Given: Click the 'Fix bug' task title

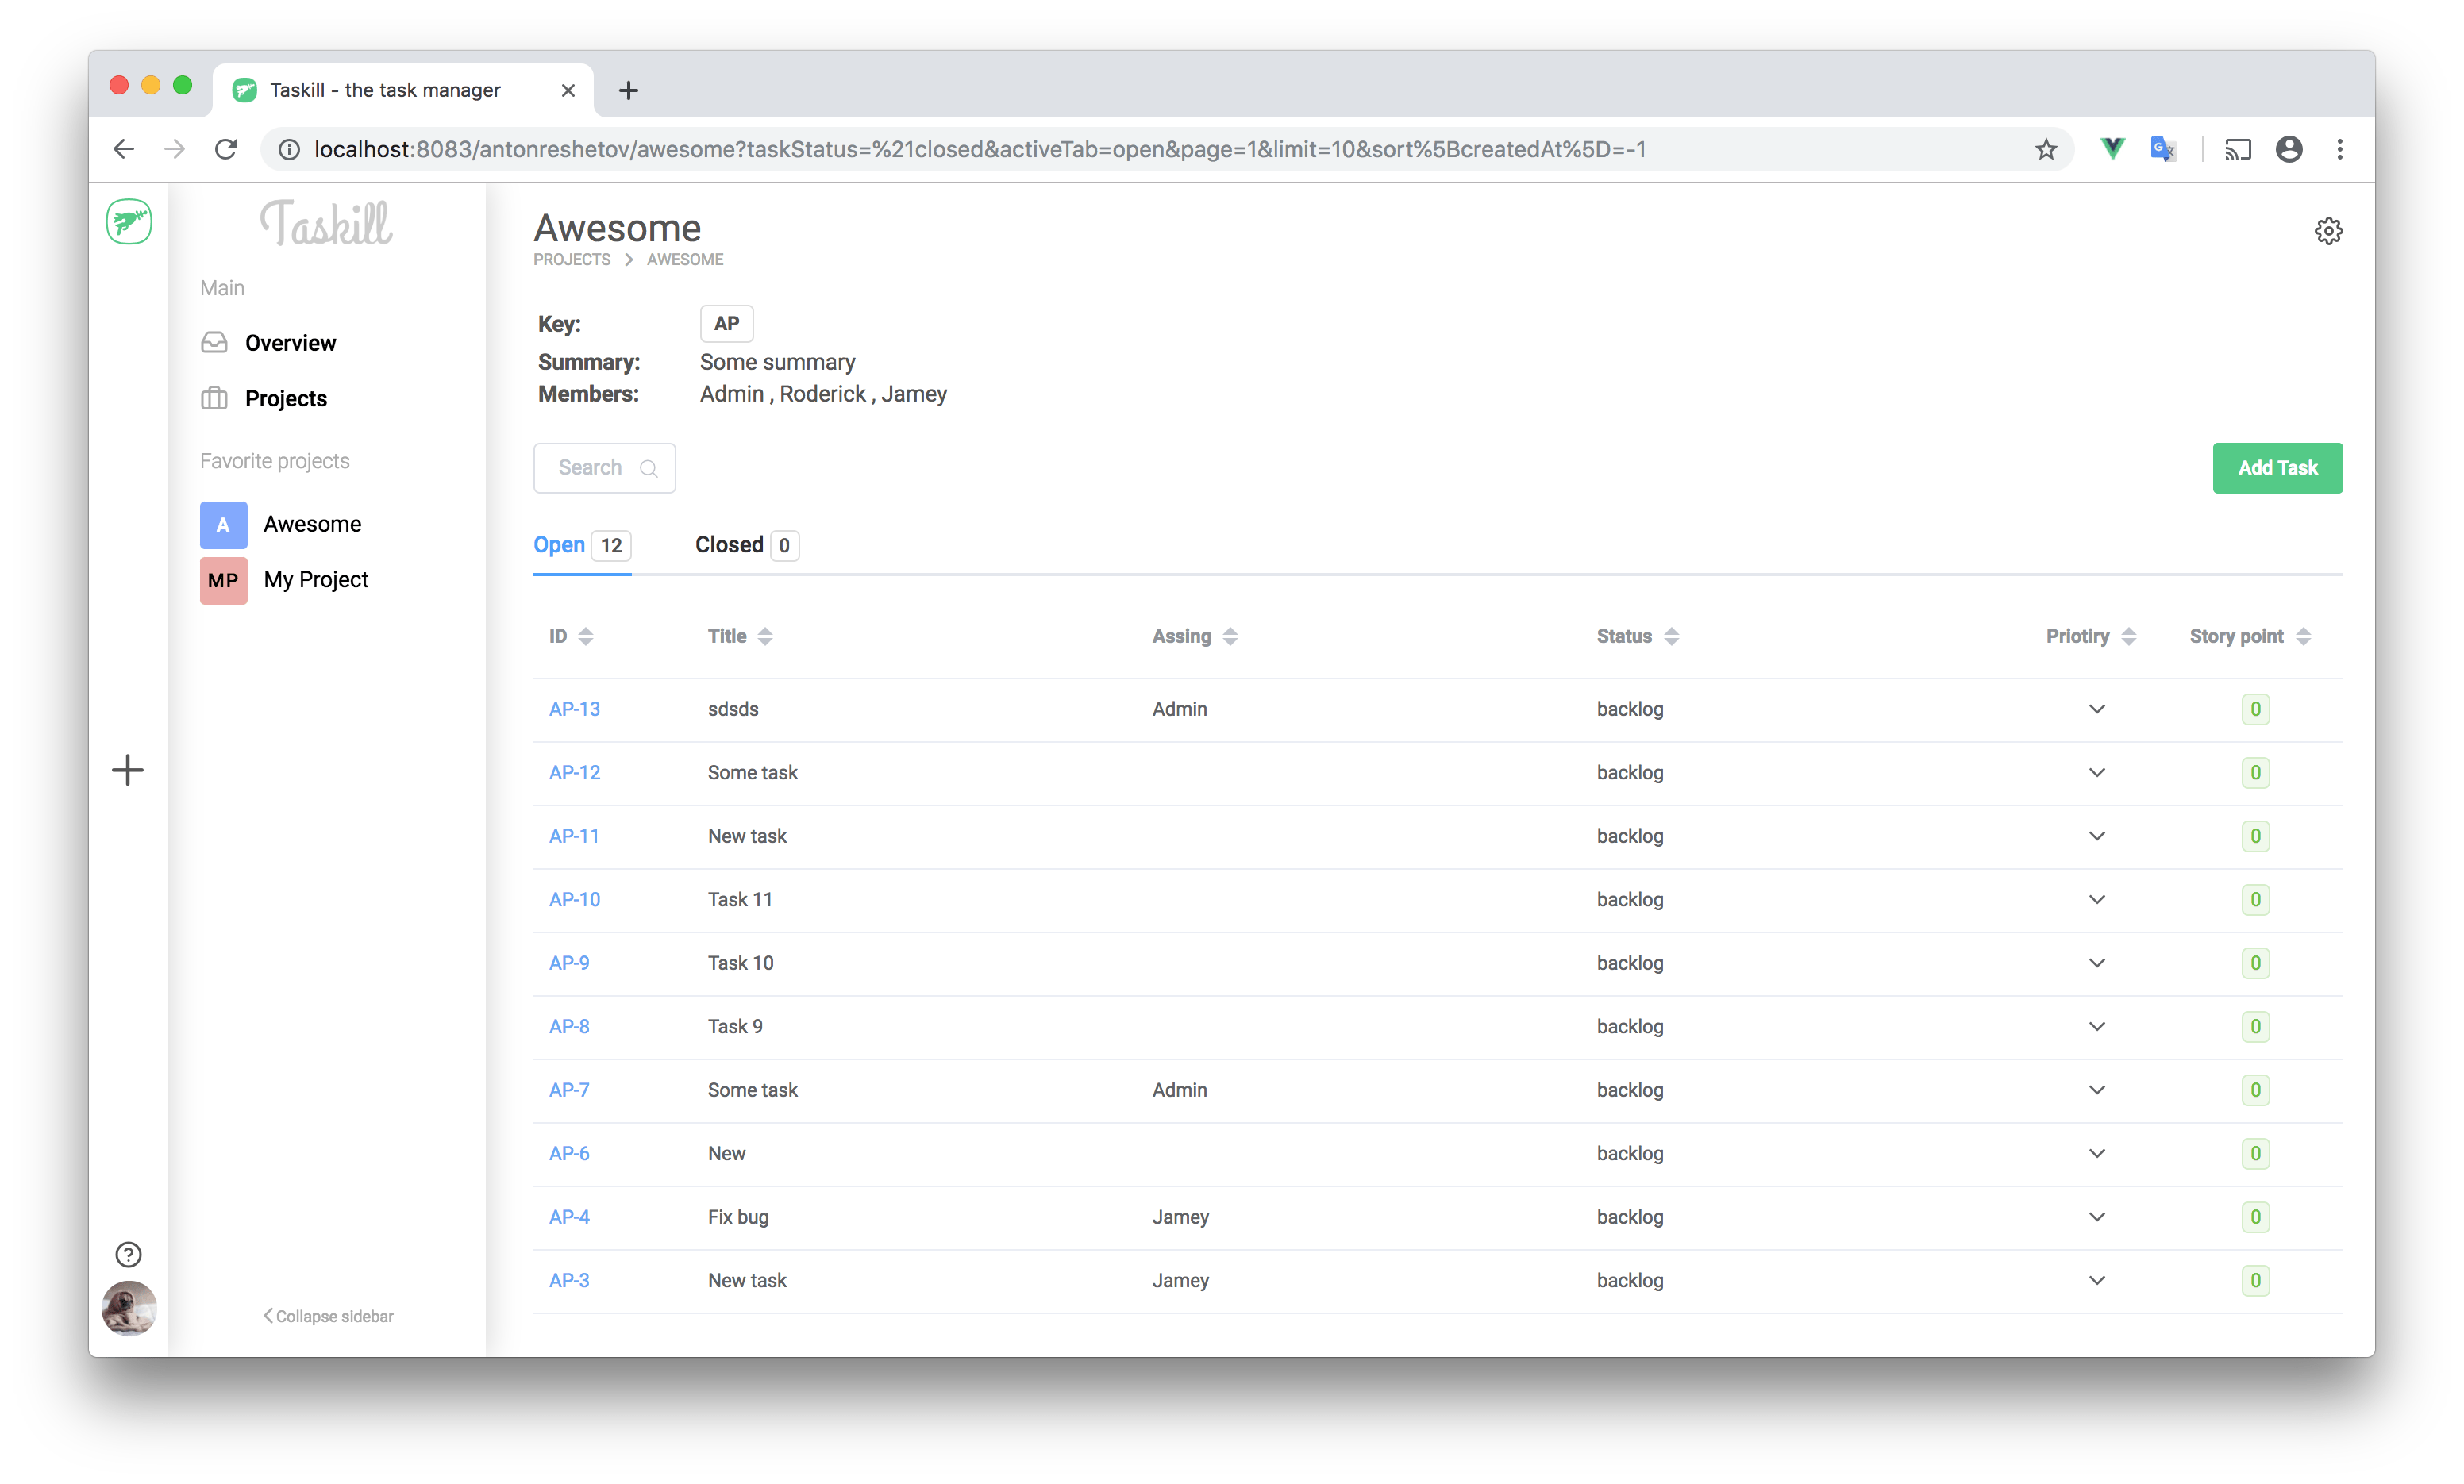Looking at the screenshot, I should 738,1217.
